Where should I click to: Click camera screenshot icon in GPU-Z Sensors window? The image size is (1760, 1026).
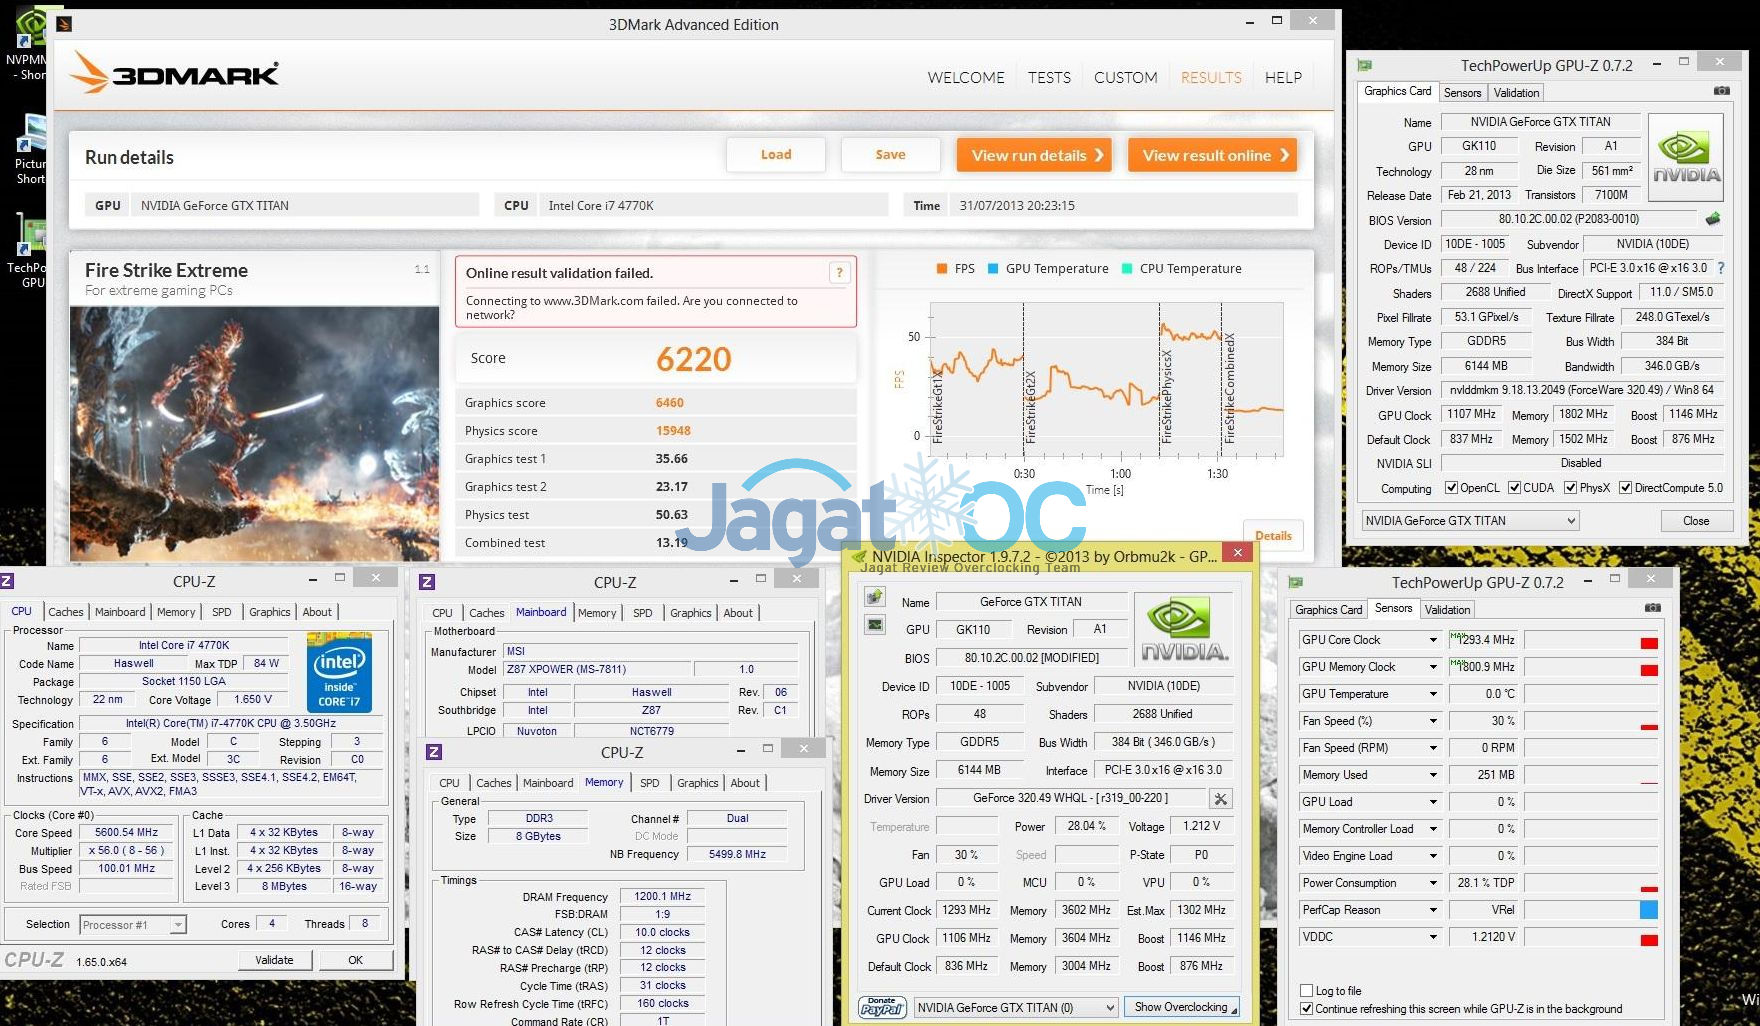tap(1652, 608)
